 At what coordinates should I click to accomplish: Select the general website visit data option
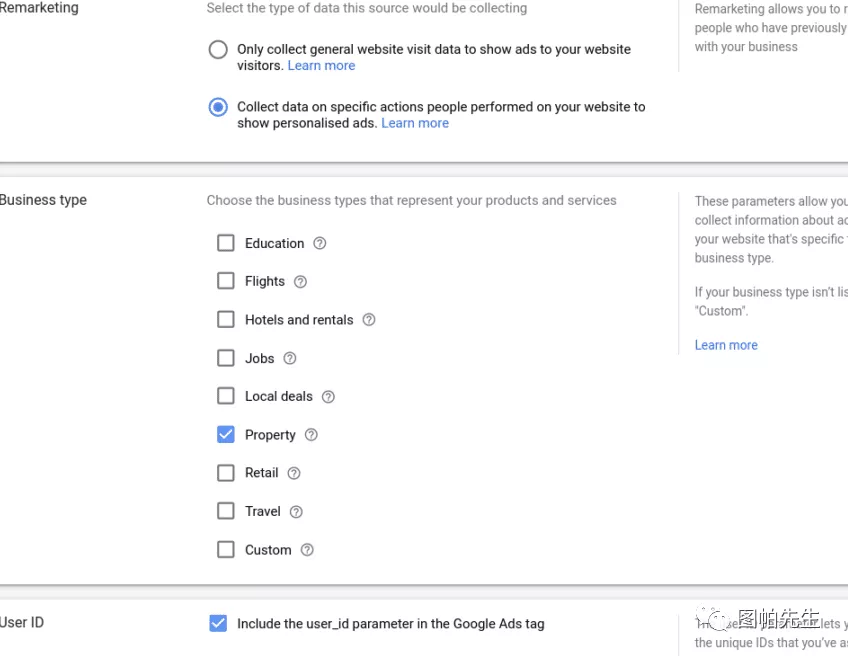218,50
